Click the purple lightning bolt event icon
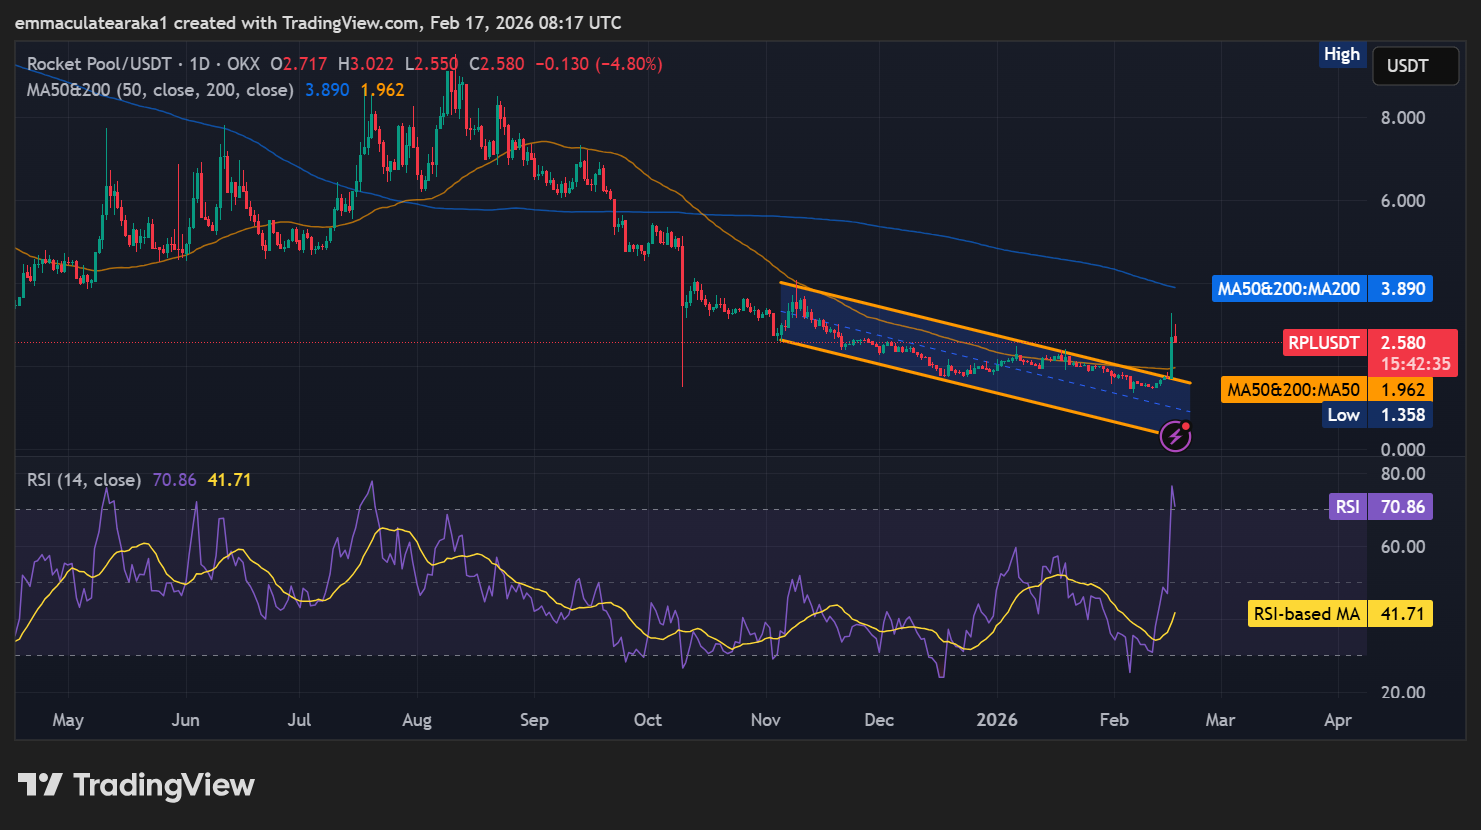 [1175, 437]
